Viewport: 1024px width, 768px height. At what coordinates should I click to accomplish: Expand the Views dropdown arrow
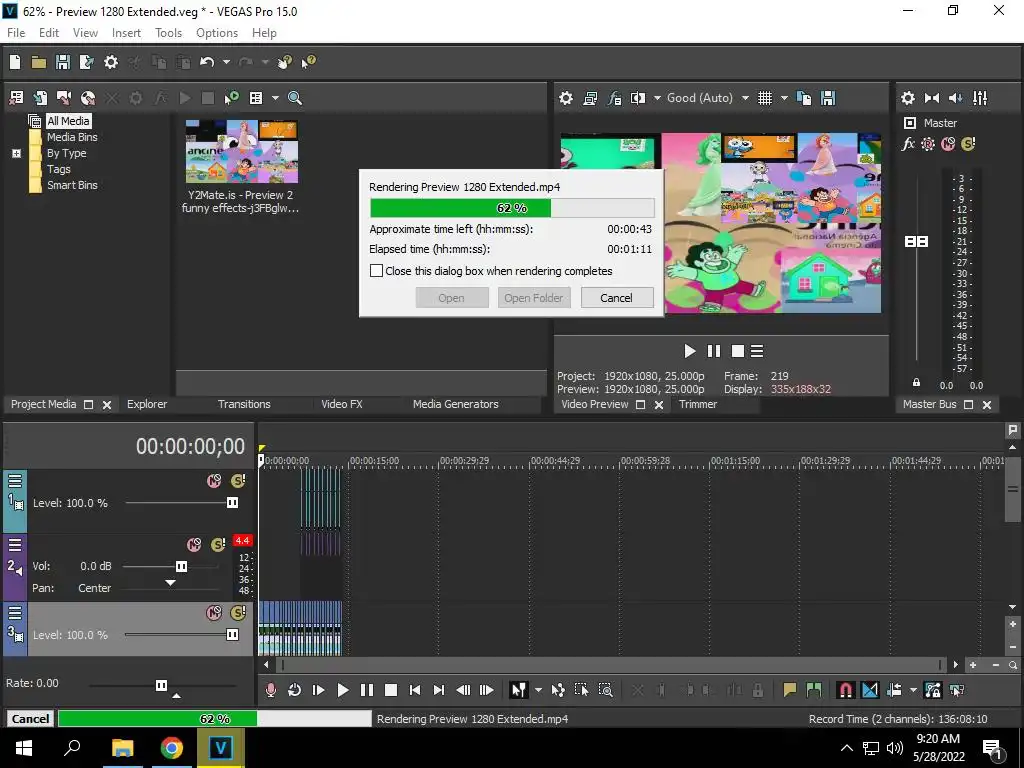[x=275, y=98]
